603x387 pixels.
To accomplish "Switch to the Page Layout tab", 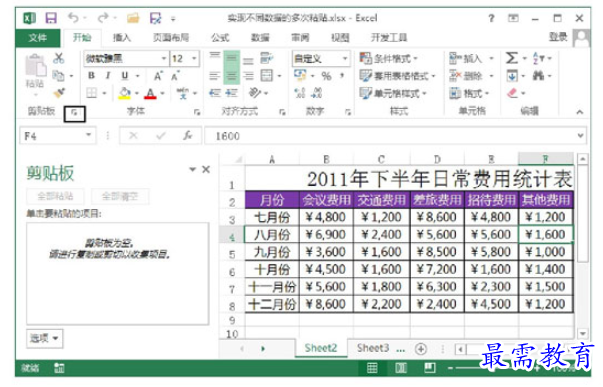I will coord(171,37).
